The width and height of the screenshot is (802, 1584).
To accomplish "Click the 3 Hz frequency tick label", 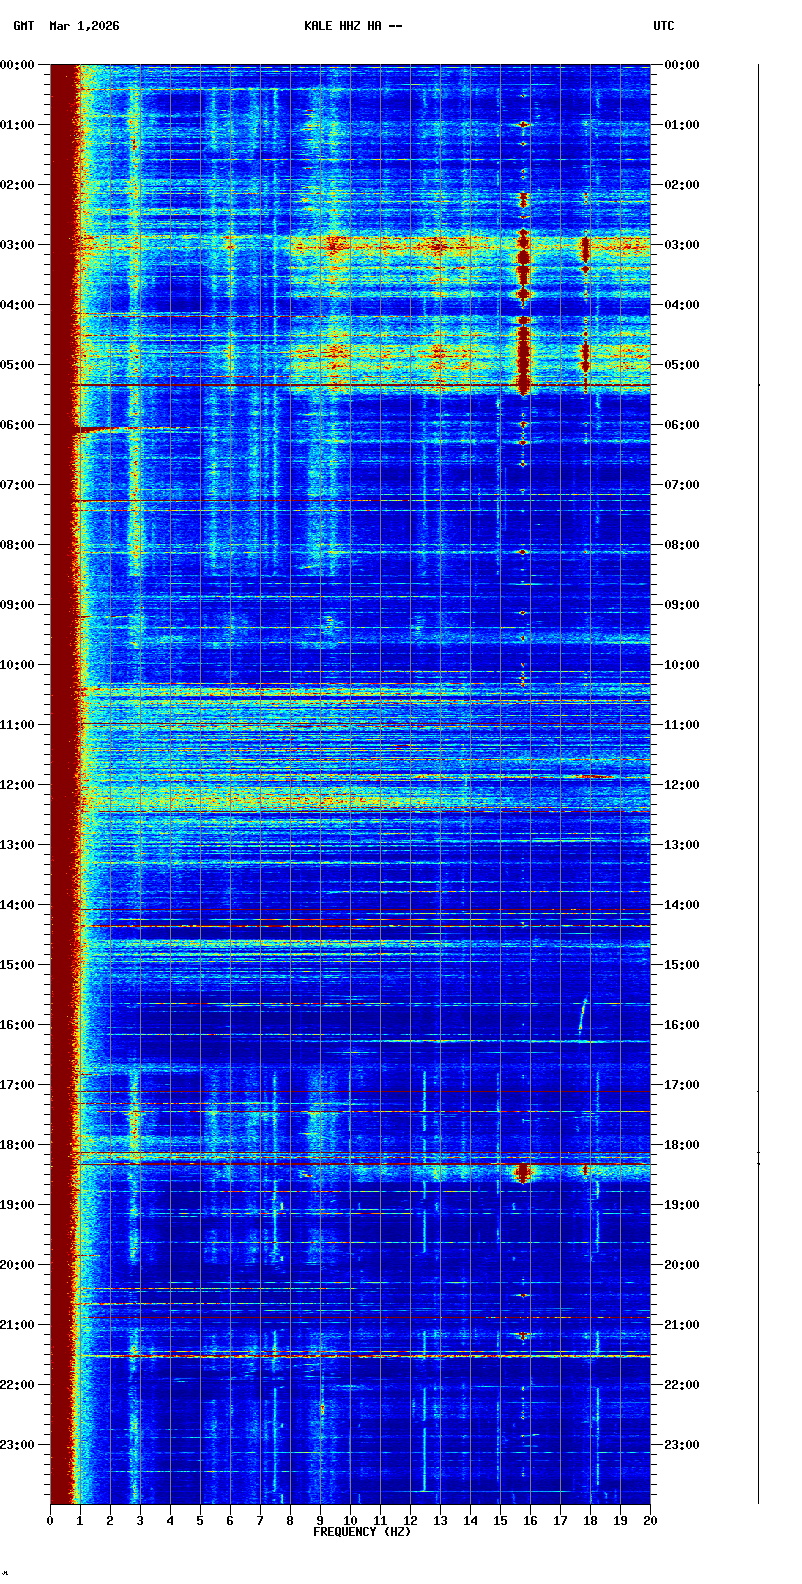I will pyautogui.click(x=140, y=1521).
